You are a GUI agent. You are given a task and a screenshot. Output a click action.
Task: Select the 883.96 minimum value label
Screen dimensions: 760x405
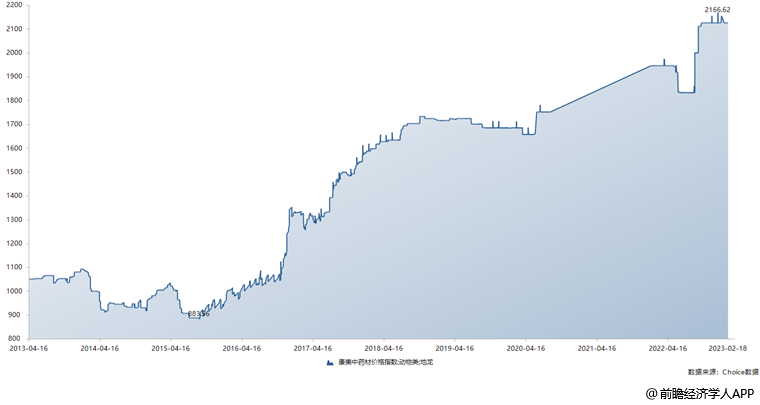(199, 314)
